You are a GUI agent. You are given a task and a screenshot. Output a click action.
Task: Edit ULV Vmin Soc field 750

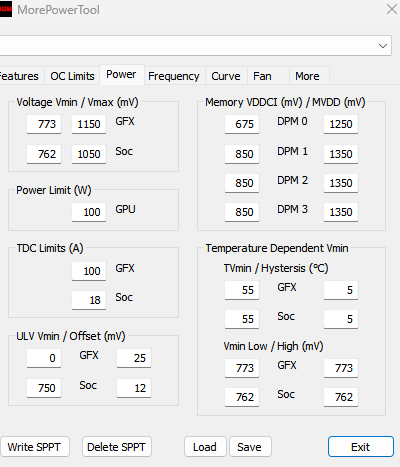(44, 388)
